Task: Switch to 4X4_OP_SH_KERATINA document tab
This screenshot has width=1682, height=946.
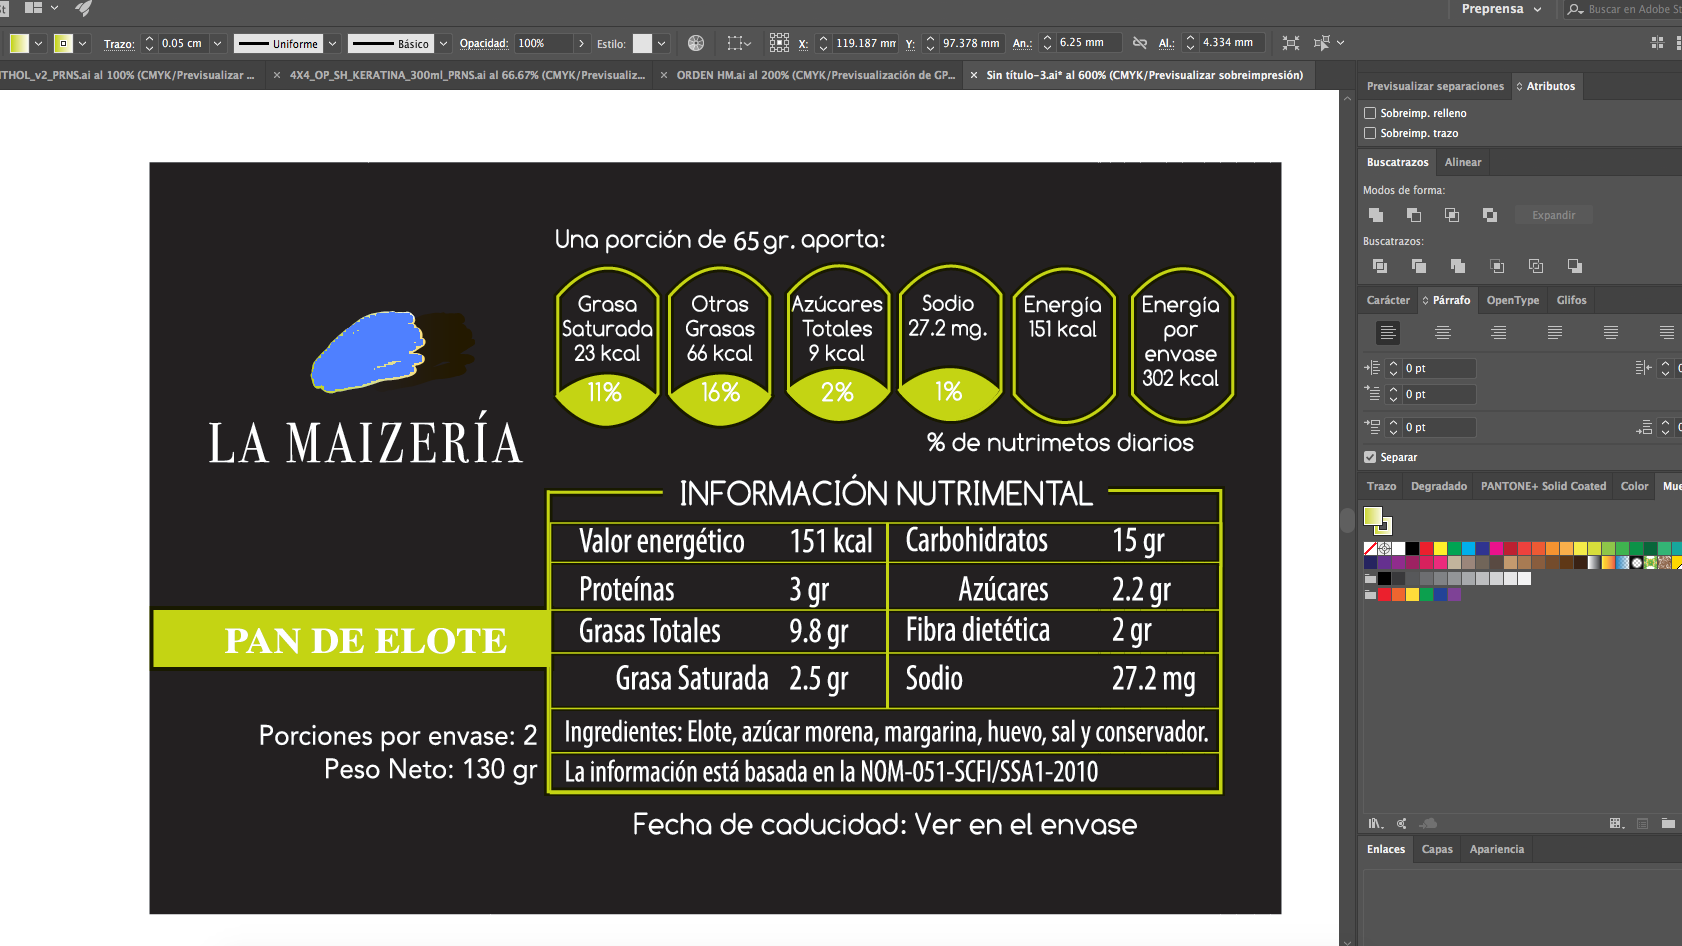Action: tap(467, 75)
